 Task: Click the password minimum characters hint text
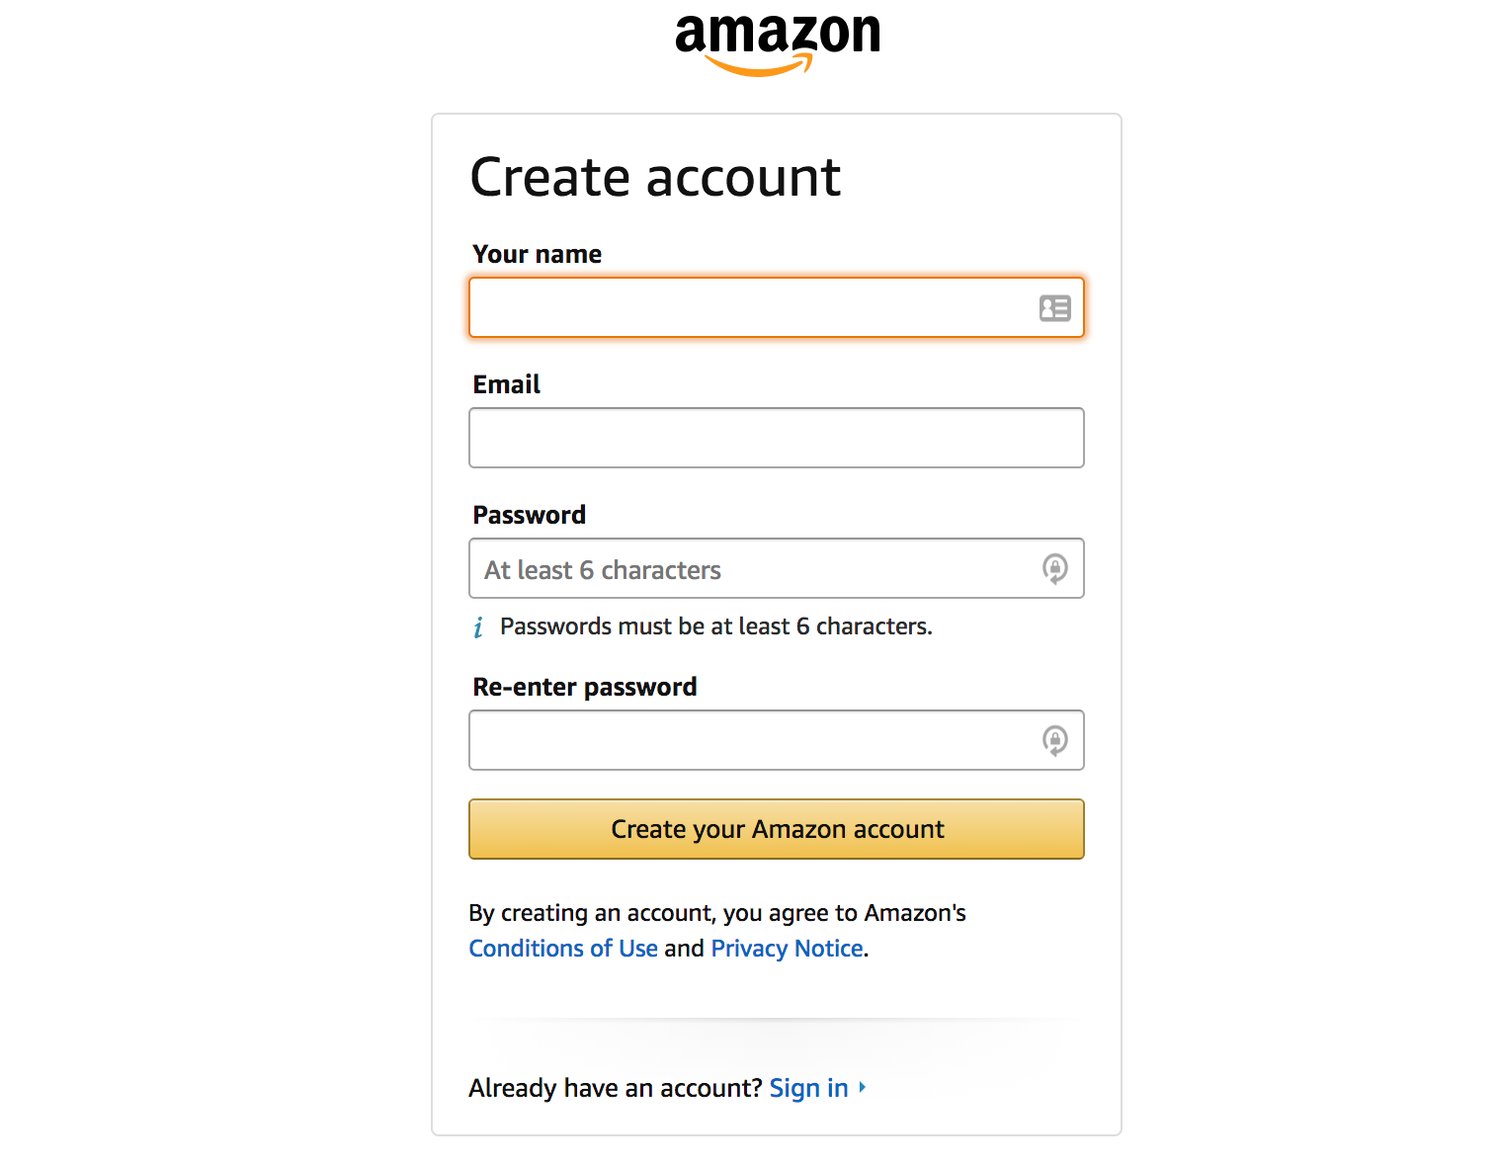coord(716,627)
